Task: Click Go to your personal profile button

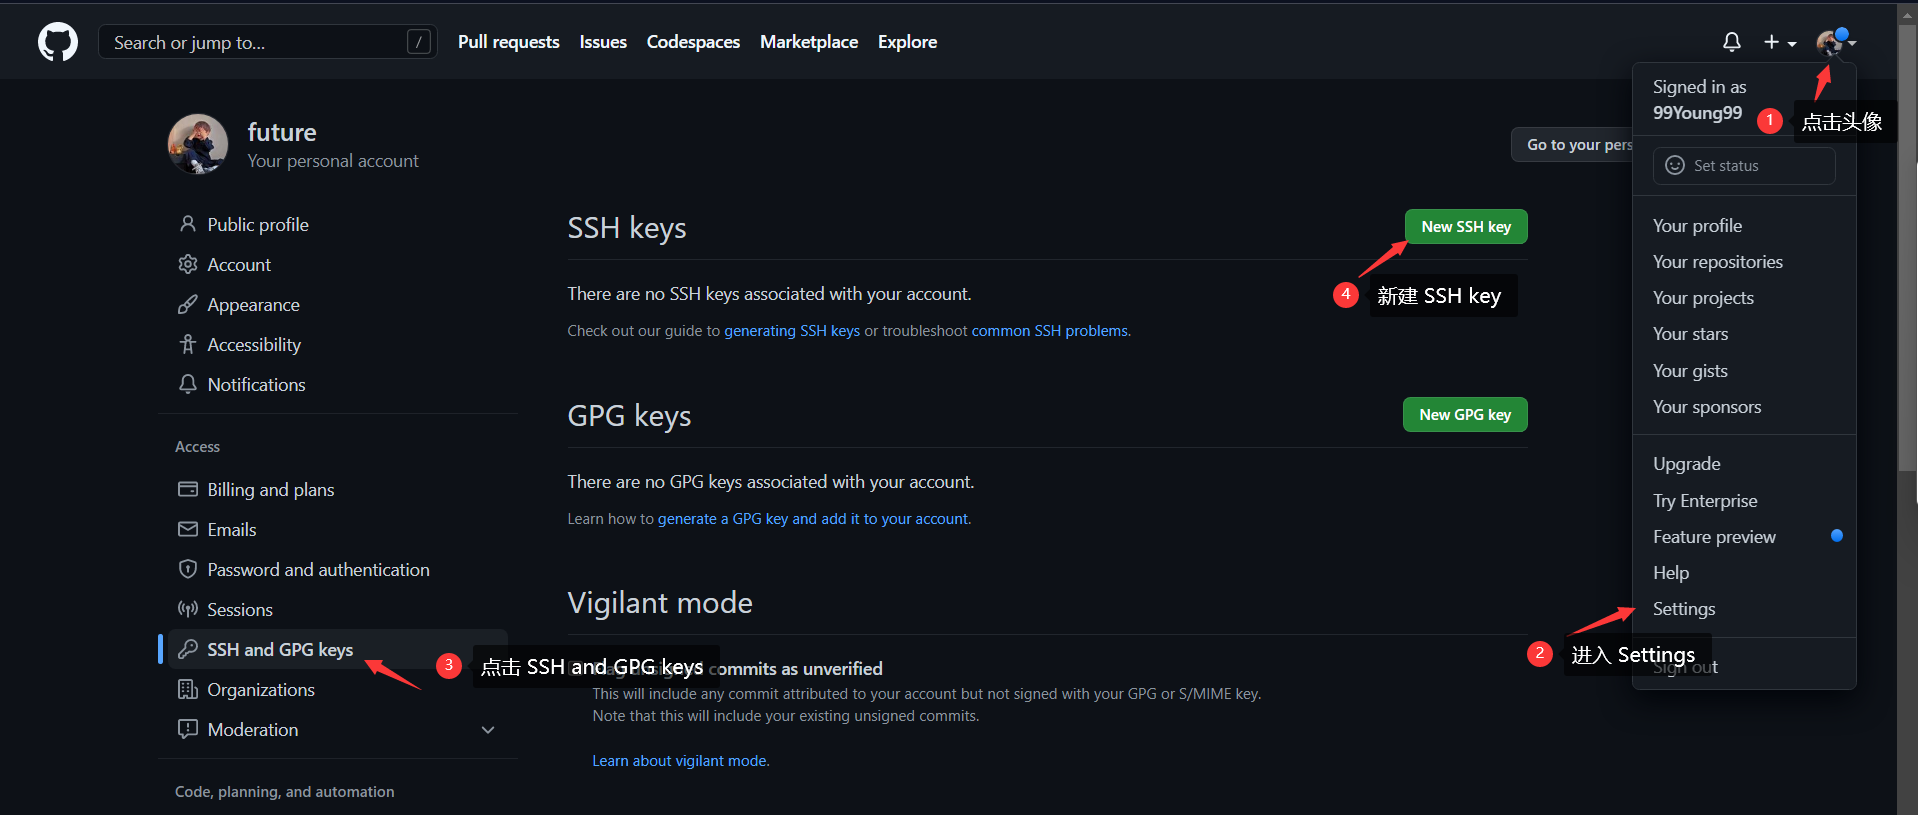Action: [1573, 145]
